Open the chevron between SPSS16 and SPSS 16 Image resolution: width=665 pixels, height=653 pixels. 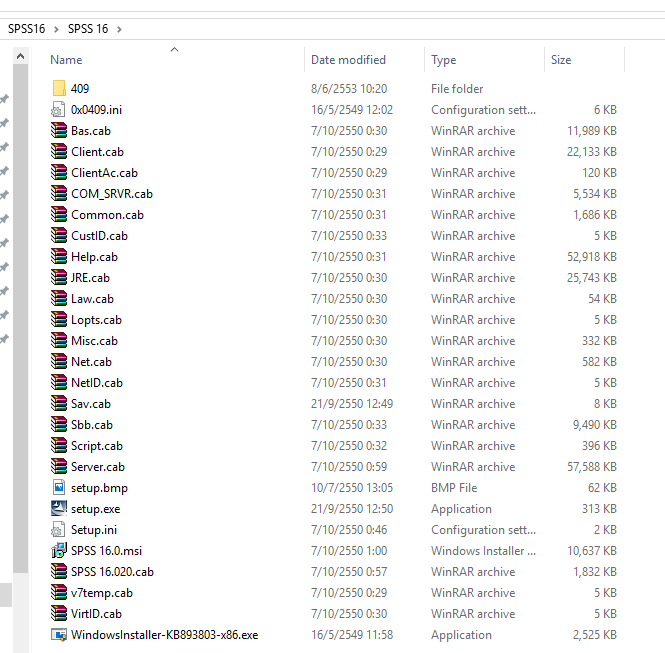click(x=57, y=29)
